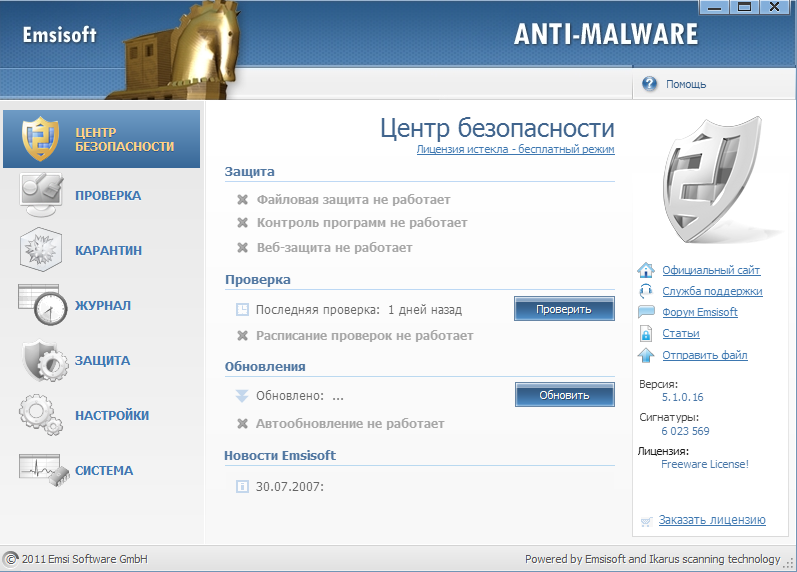797x572 pixels.
Task: Click the info icon beside 30.07.2007 news
Action: coord(242,487)
